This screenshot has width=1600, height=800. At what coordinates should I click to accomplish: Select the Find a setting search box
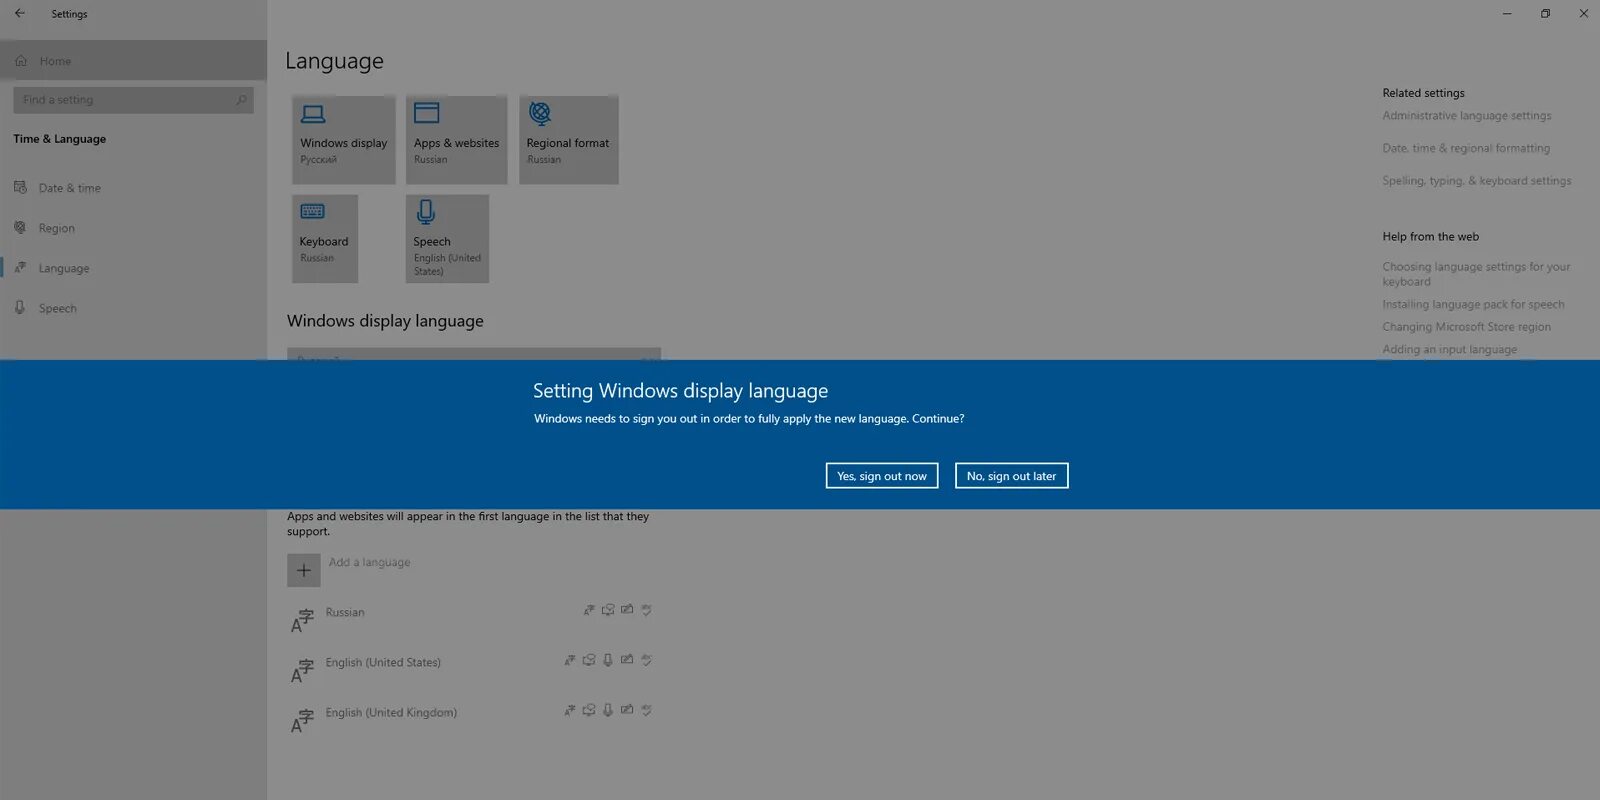[x=133, y=100]
